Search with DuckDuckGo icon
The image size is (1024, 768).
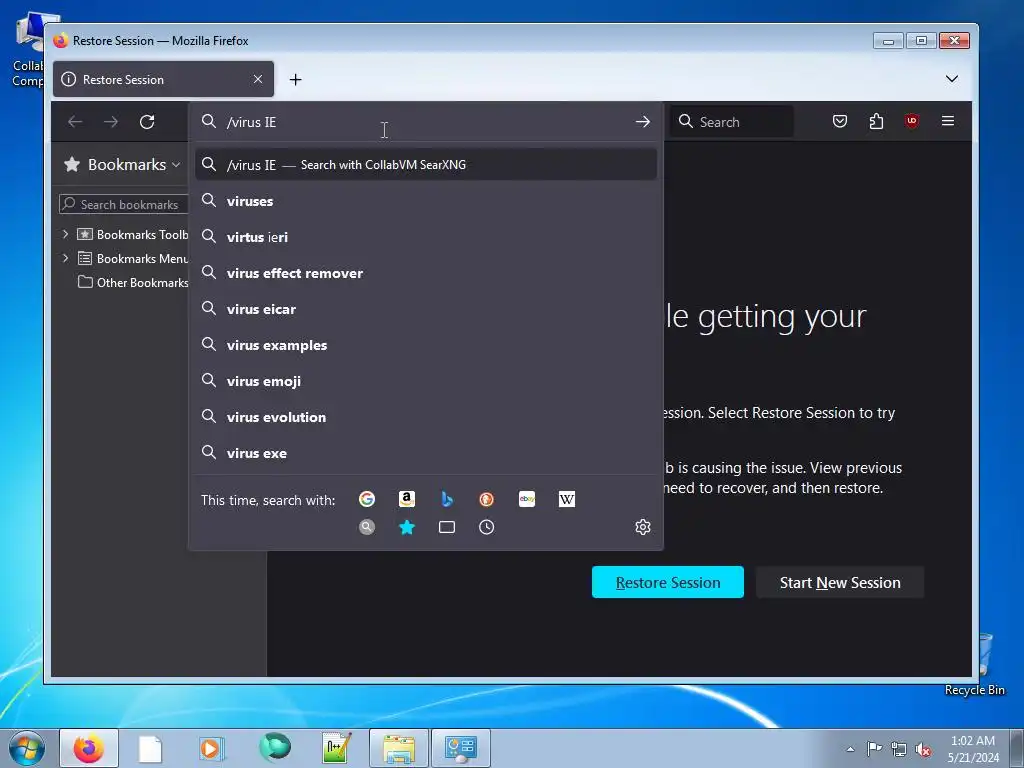(487, 500)
